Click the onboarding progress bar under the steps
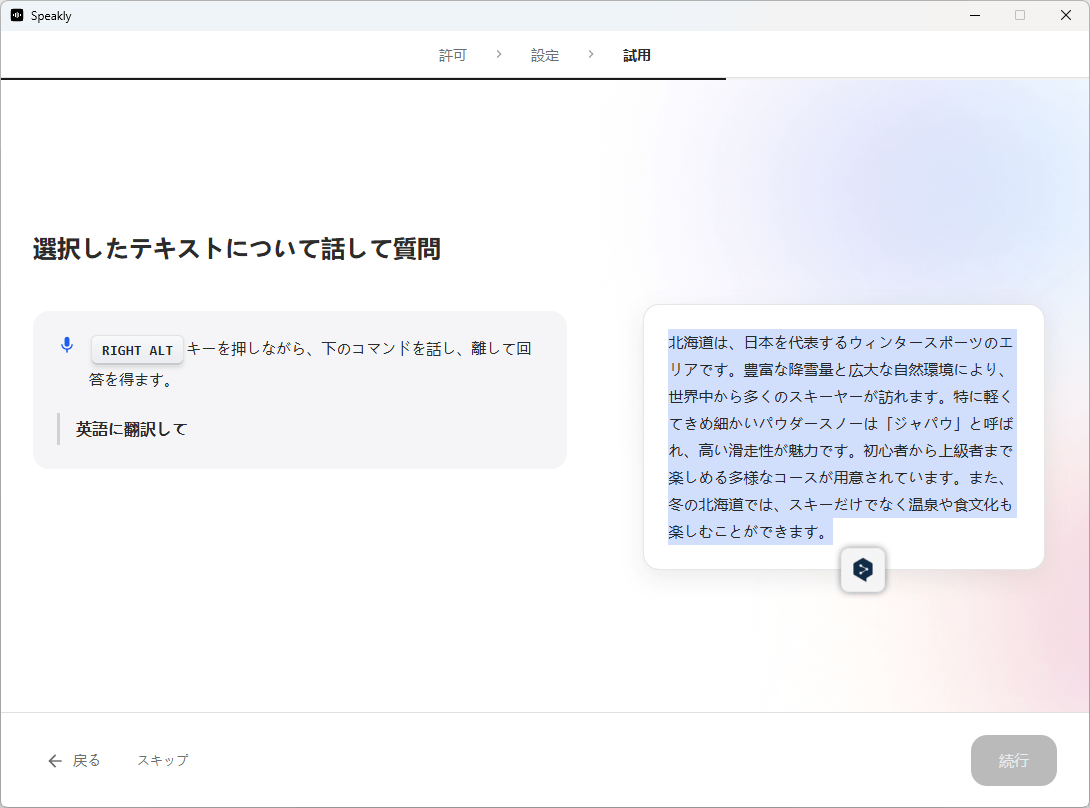The image size is (1090, 808). tap(363, 78)
